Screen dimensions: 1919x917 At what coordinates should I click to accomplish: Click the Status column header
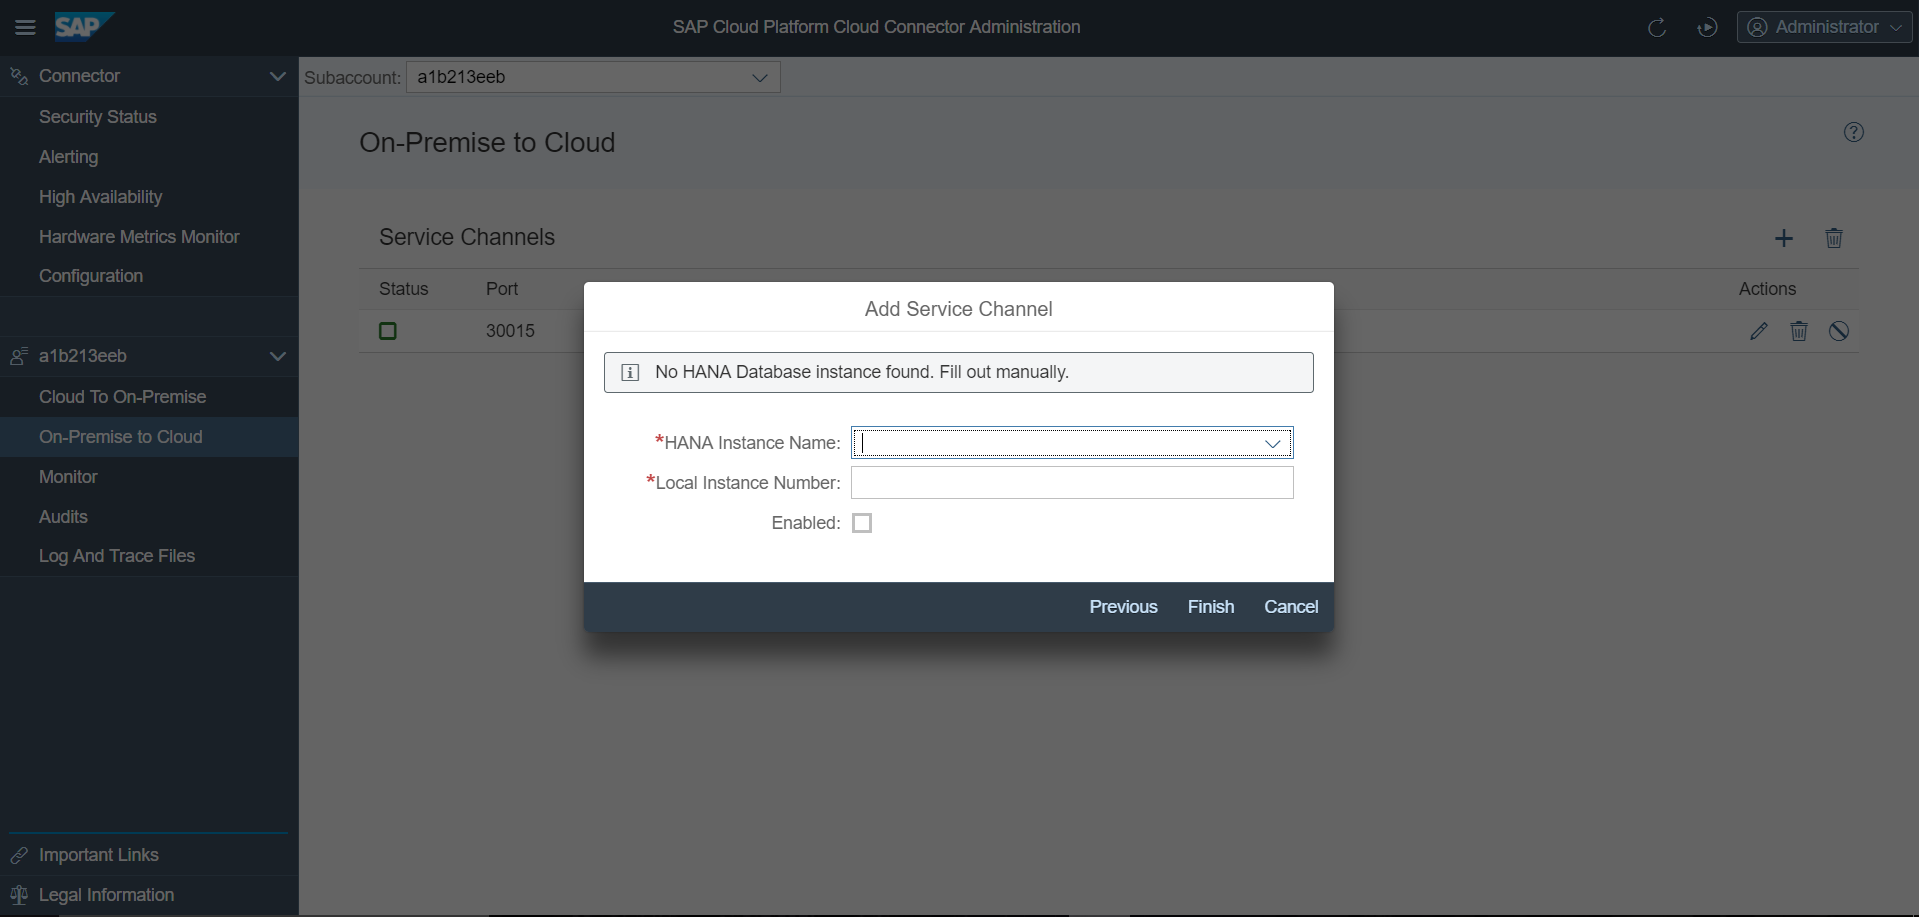[403, 289]
